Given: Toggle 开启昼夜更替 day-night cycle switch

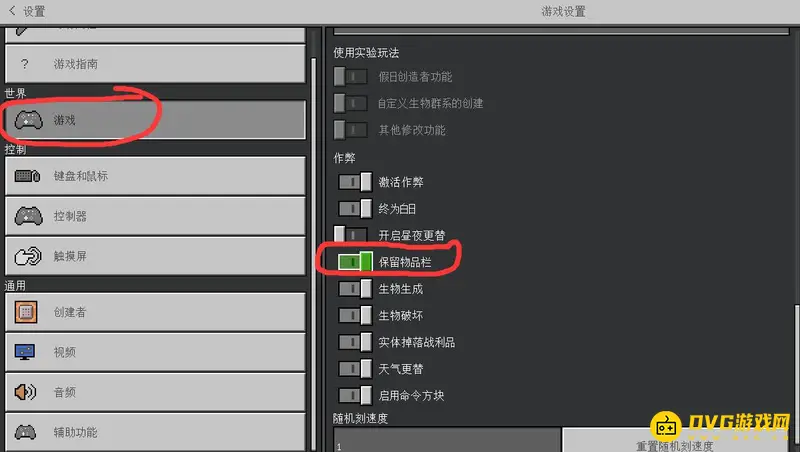Looking at the screenshot, I should (351, 235).
